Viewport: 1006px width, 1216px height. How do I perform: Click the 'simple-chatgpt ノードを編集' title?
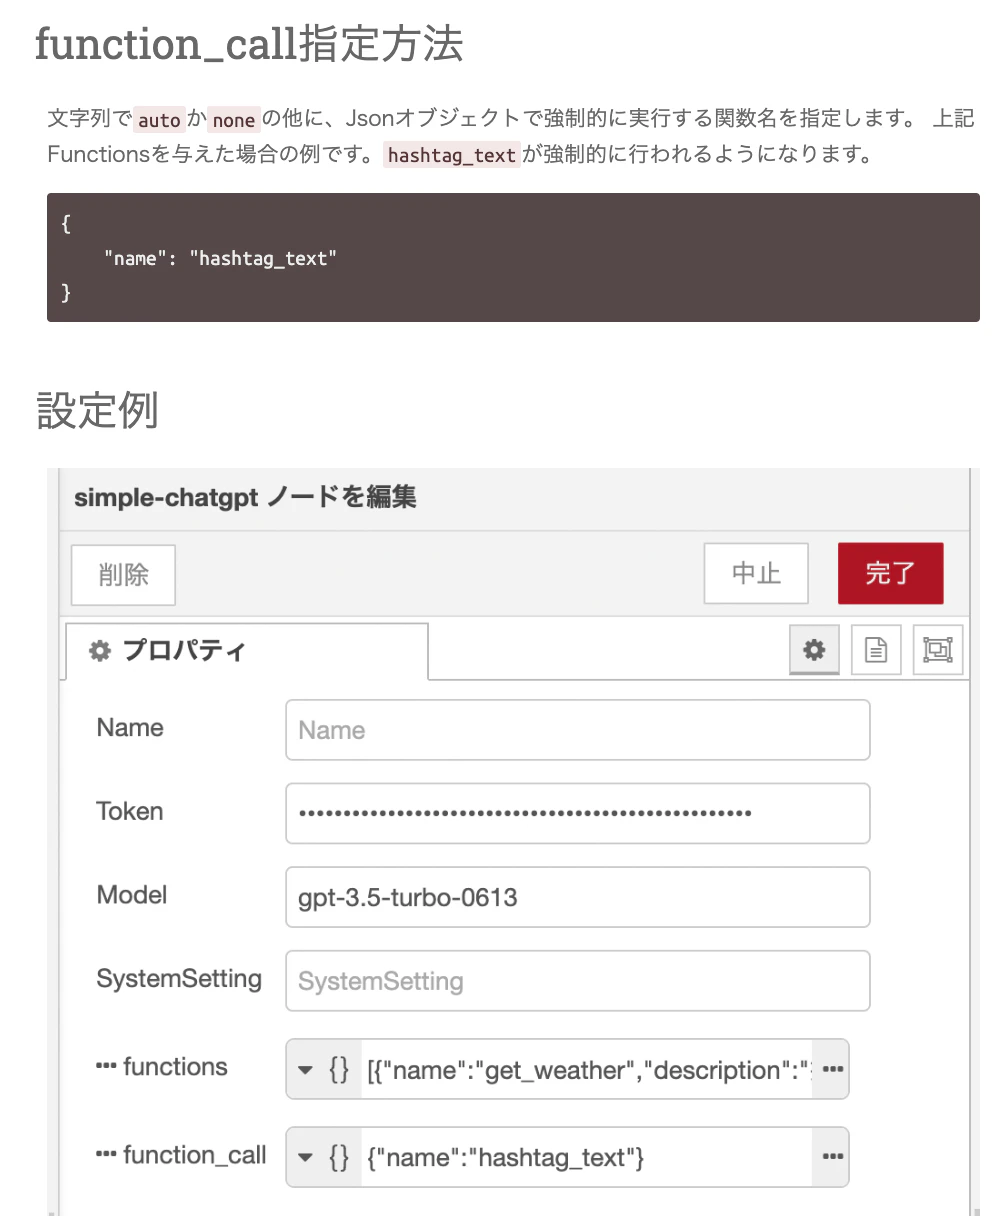click(245, 497)
